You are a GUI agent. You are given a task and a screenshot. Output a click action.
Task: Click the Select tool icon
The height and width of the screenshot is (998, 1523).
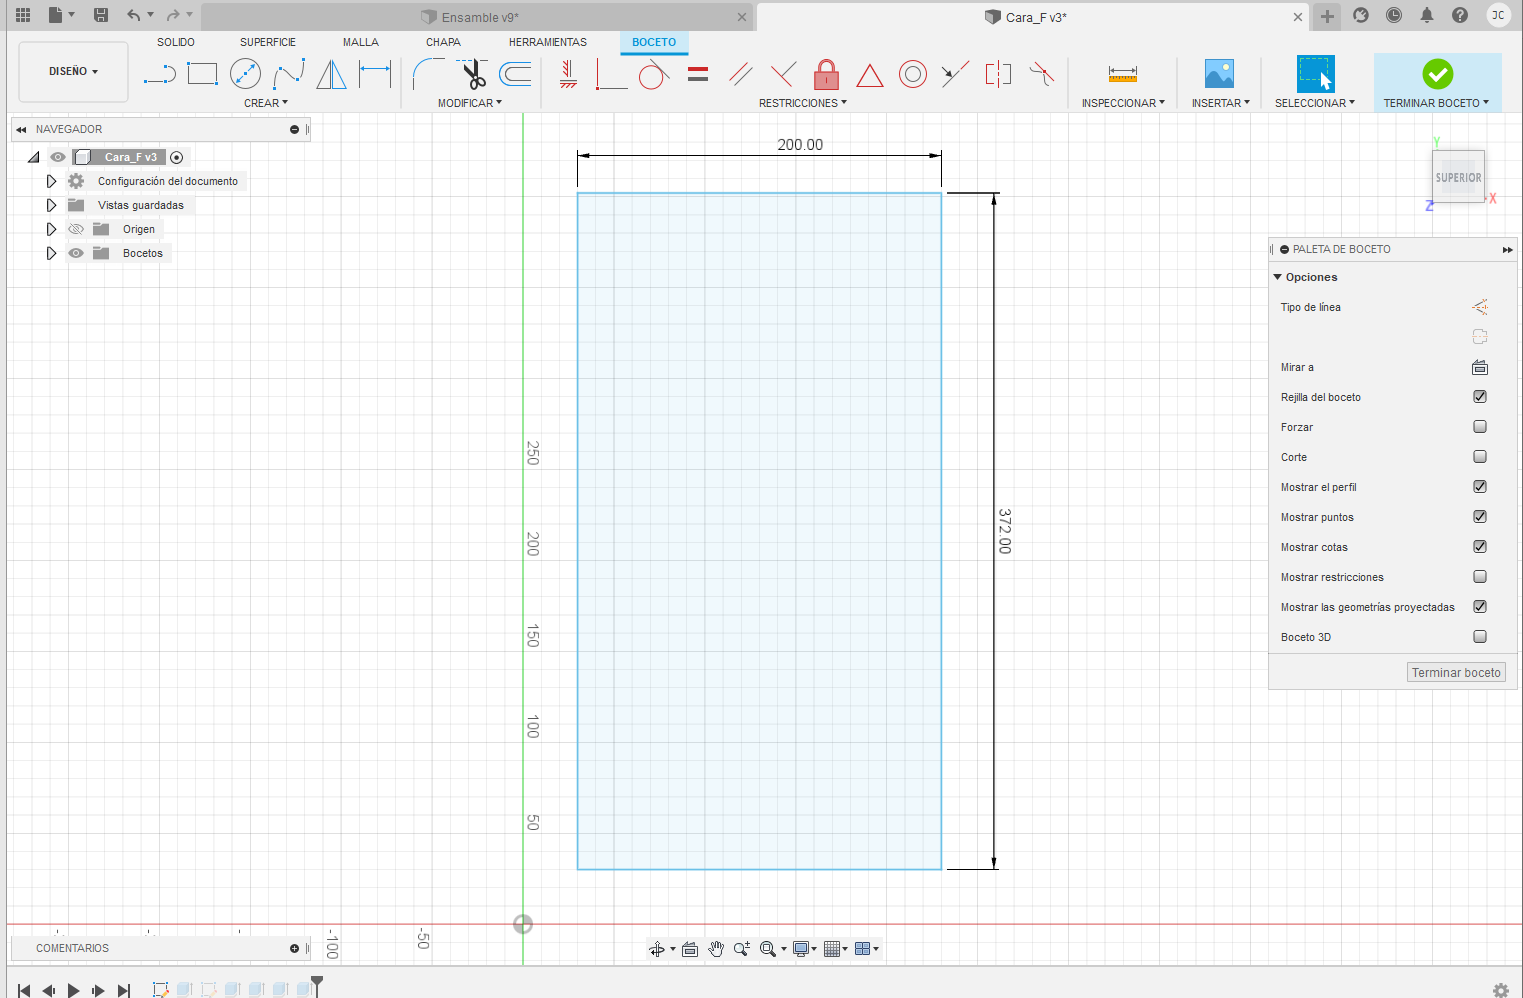point(1315,74)
